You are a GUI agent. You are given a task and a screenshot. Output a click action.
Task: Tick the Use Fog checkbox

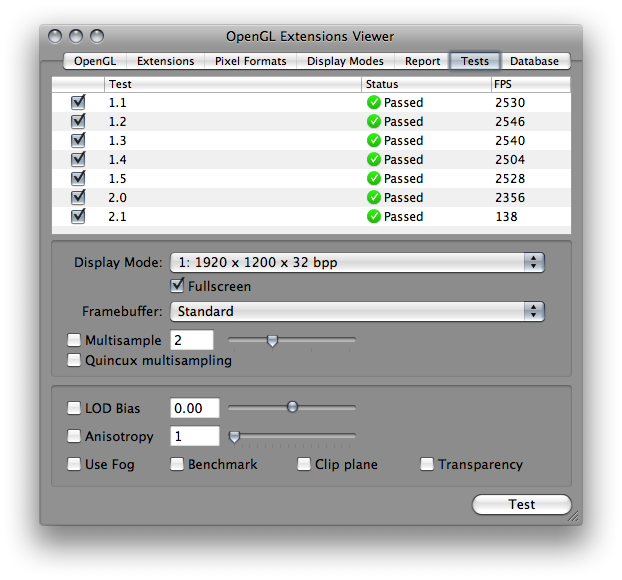[x=74, y=464]
